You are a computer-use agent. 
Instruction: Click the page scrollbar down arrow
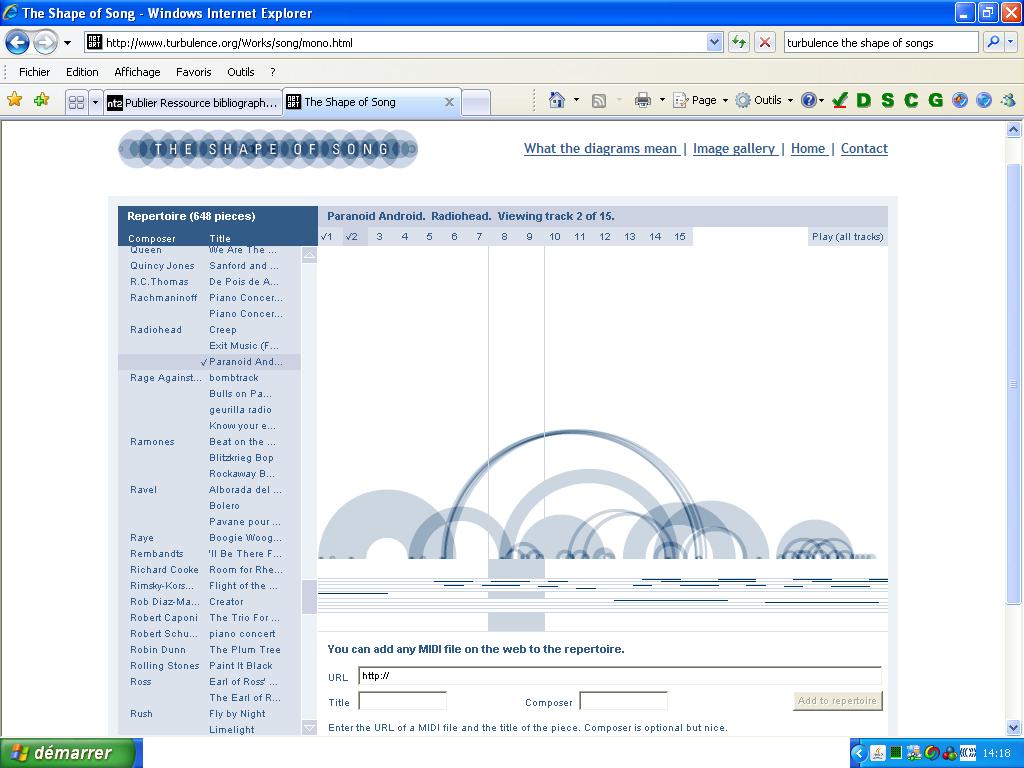[1014, 727]
